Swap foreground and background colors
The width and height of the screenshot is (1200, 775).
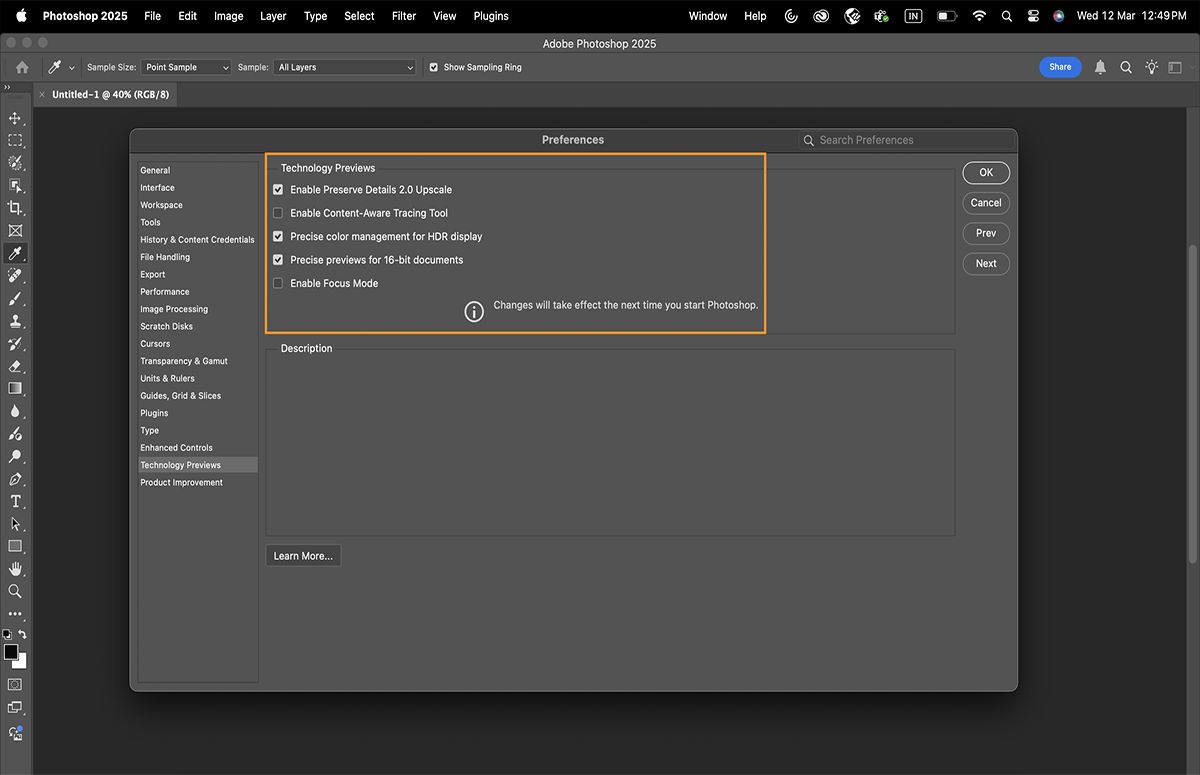tap(22, 634)
